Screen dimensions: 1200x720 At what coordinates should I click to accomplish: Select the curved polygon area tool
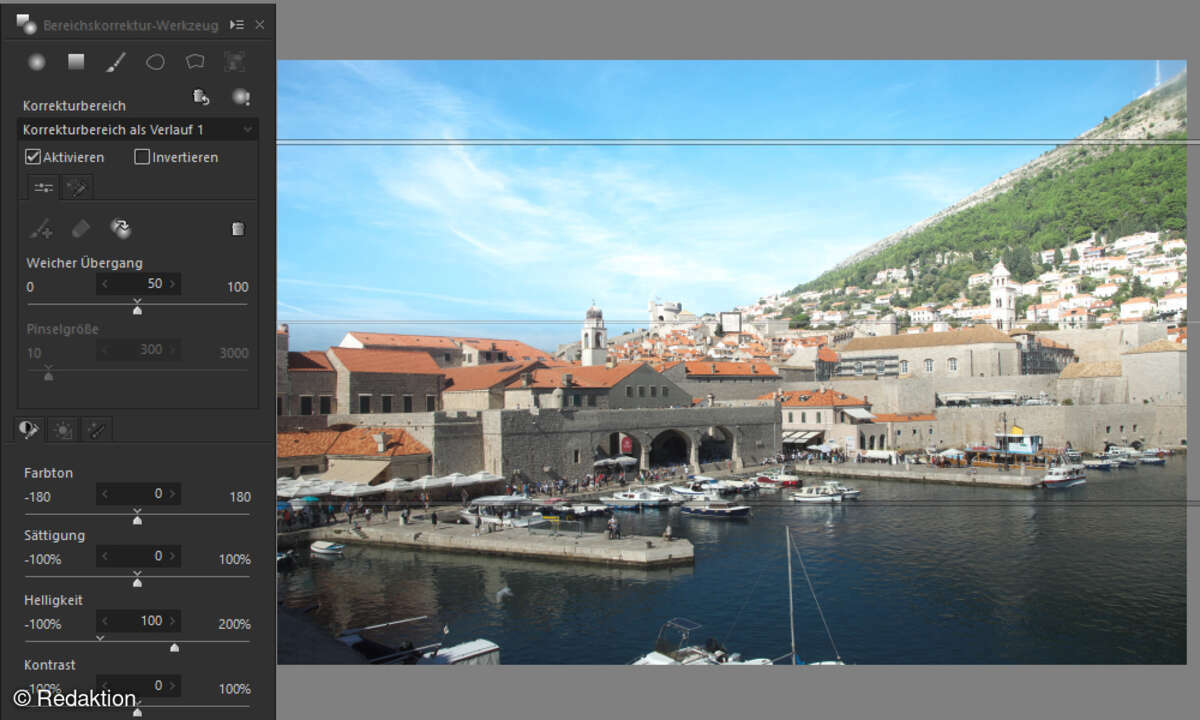coord(195,62)
